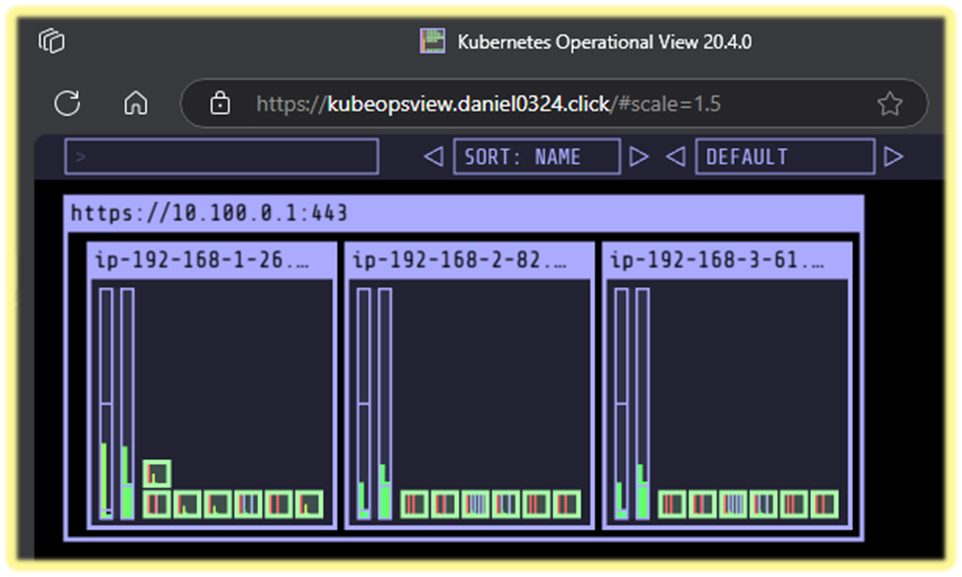962x577 pixels.
Task: Select fifth pod in node ip-192-168-3-61
Action: pyautogui.click(x=795, y=505)
